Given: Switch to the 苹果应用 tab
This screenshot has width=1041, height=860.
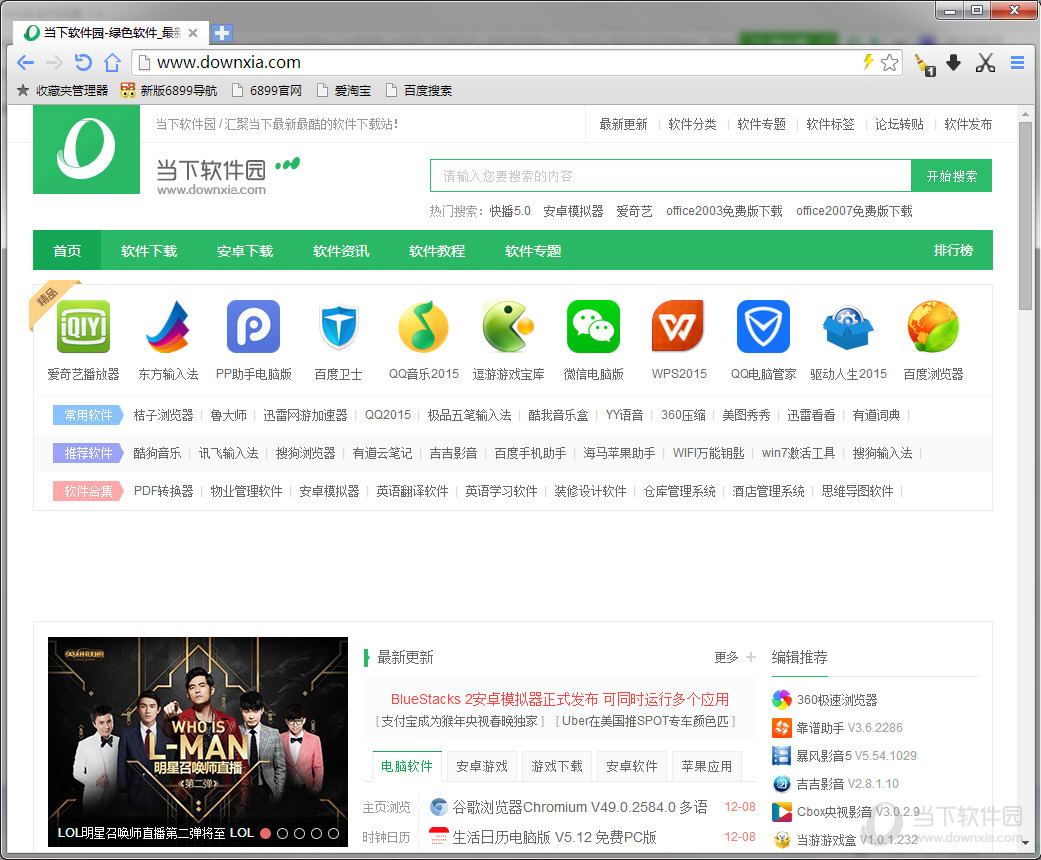Looking at the screenshot, I should (x=706, y=766).
